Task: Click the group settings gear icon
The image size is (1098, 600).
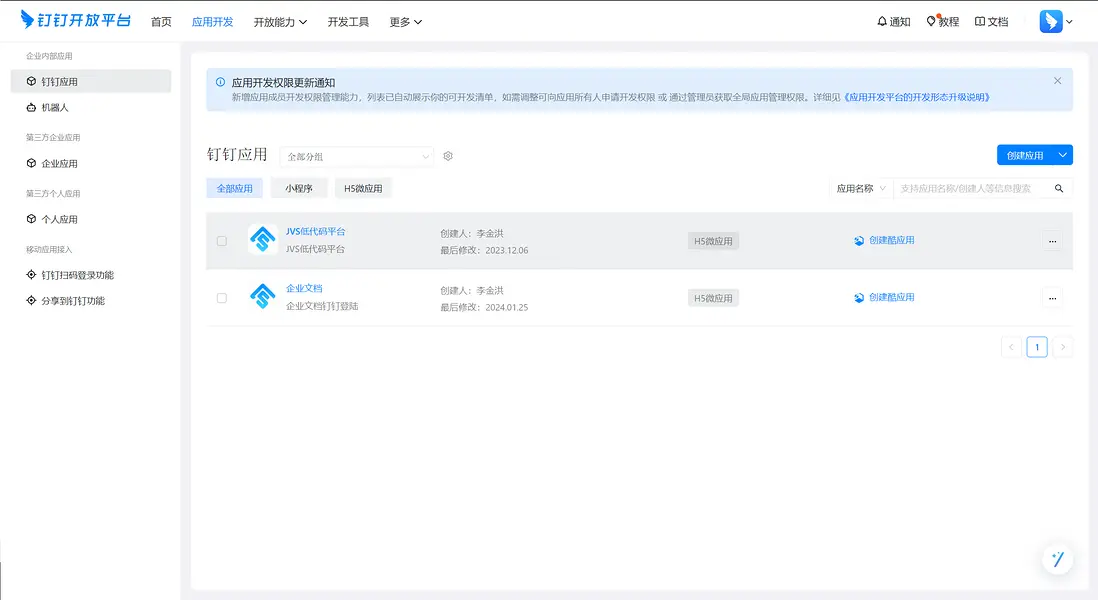Action: click(x=447, y=156)
